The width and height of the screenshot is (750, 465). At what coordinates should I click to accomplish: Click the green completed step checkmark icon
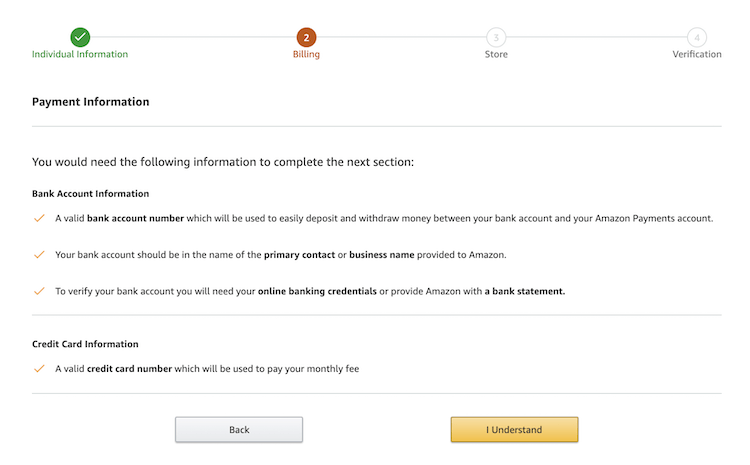[80, 37]
